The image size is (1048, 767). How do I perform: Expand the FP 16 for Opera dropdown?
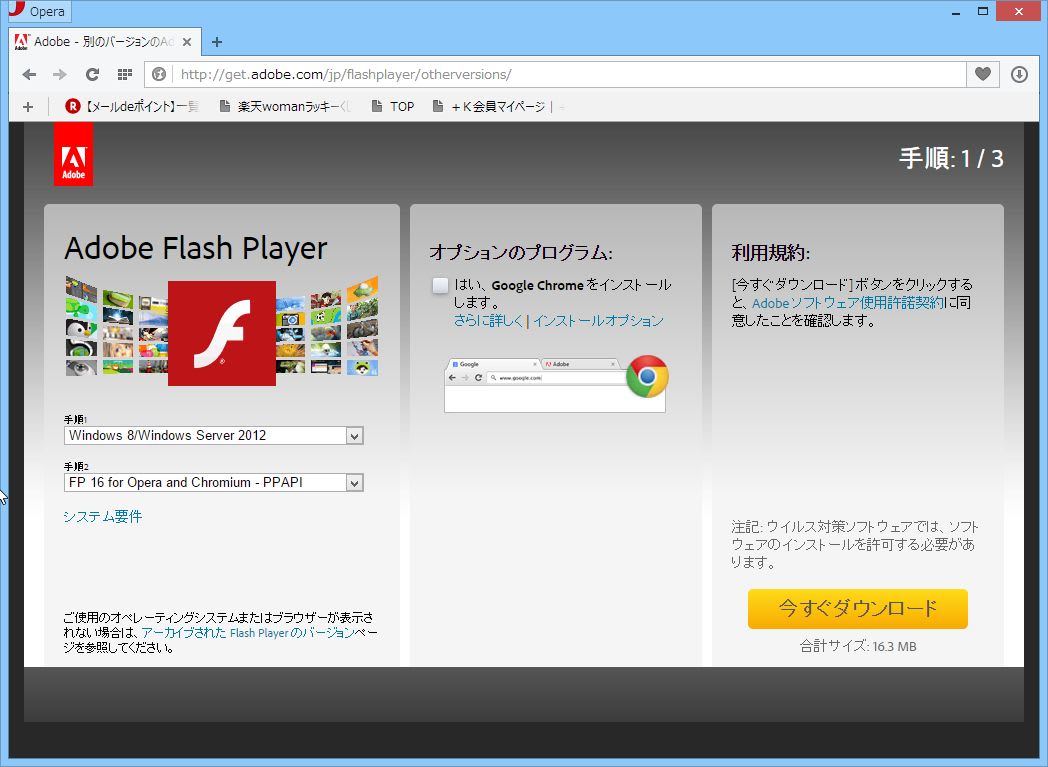point(214,482)
